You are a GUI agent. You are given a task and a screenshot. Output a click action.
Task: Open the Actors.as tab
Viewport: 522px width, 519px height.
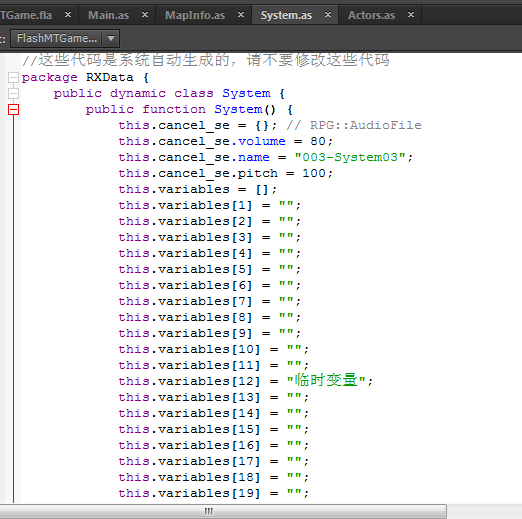371,15
